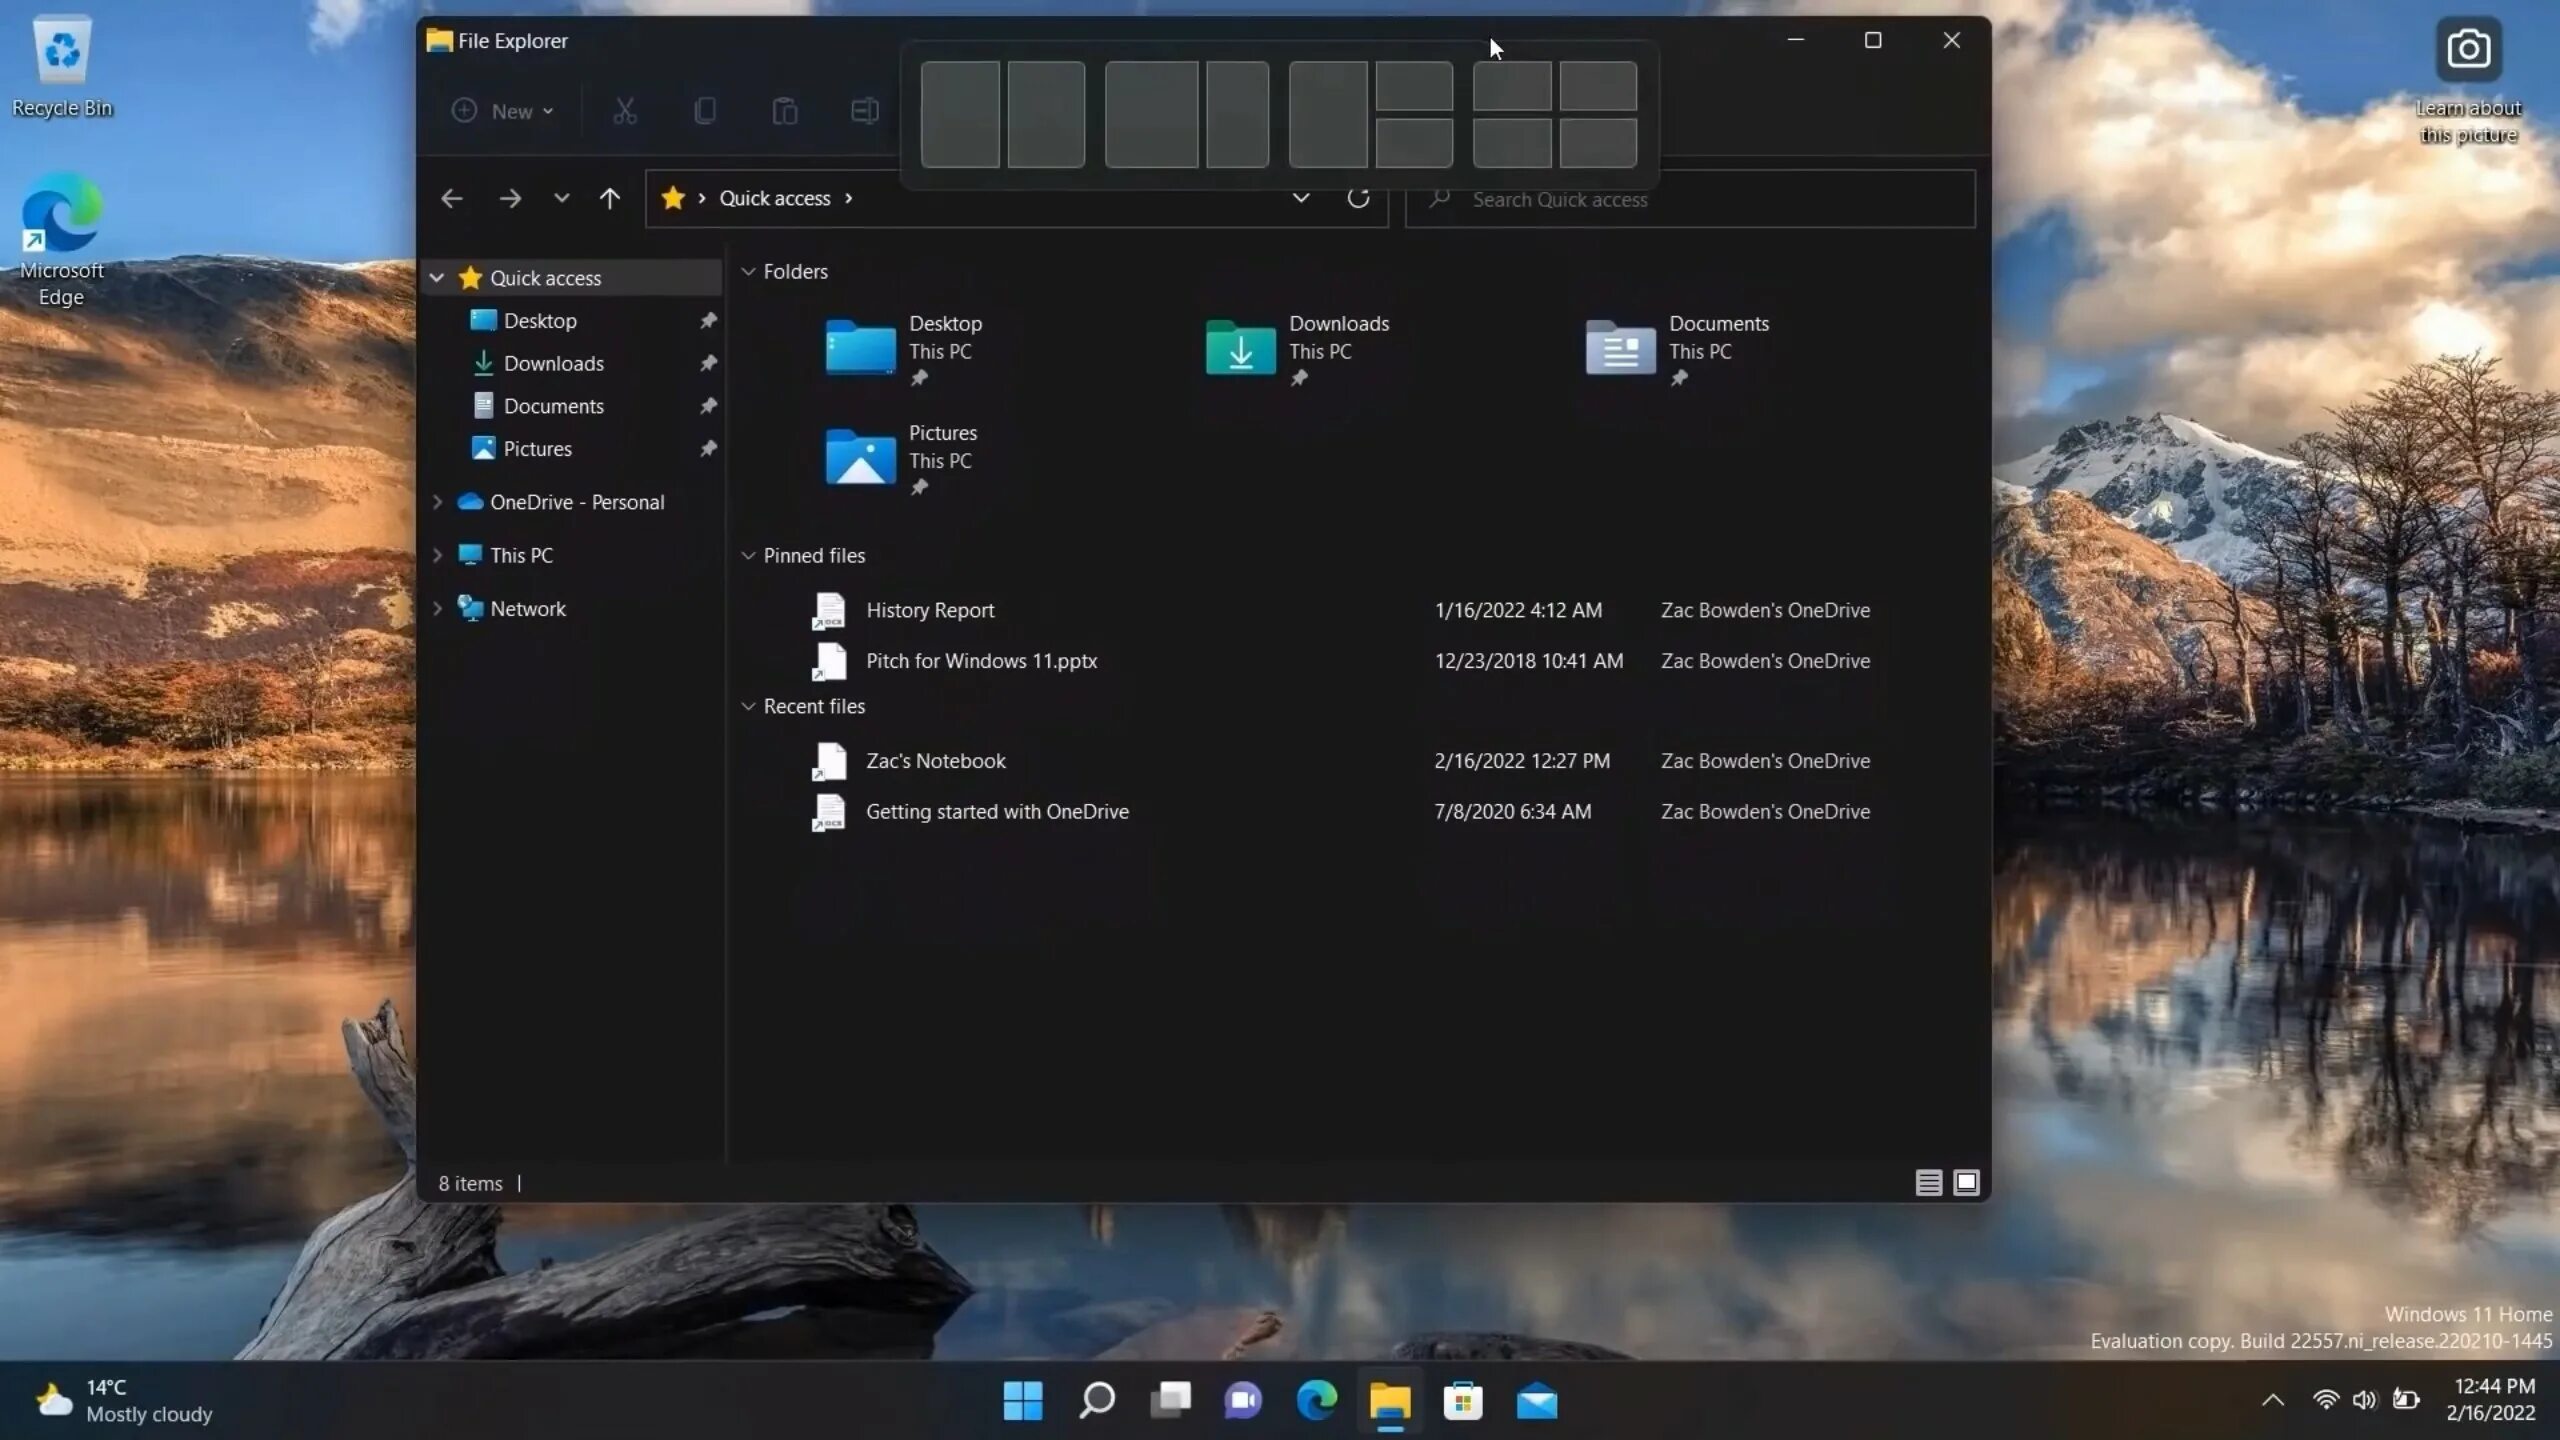Open the New item menu
This screenshot has width=2560, height=1440.
click(x=502, y=111)
